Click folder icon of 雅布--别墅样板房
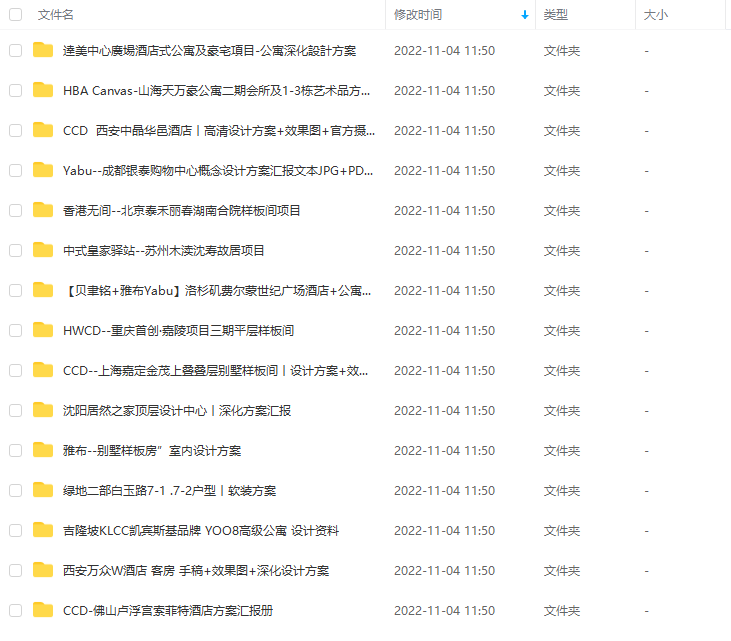Screen dimensions: 731x641 [43, 451]
